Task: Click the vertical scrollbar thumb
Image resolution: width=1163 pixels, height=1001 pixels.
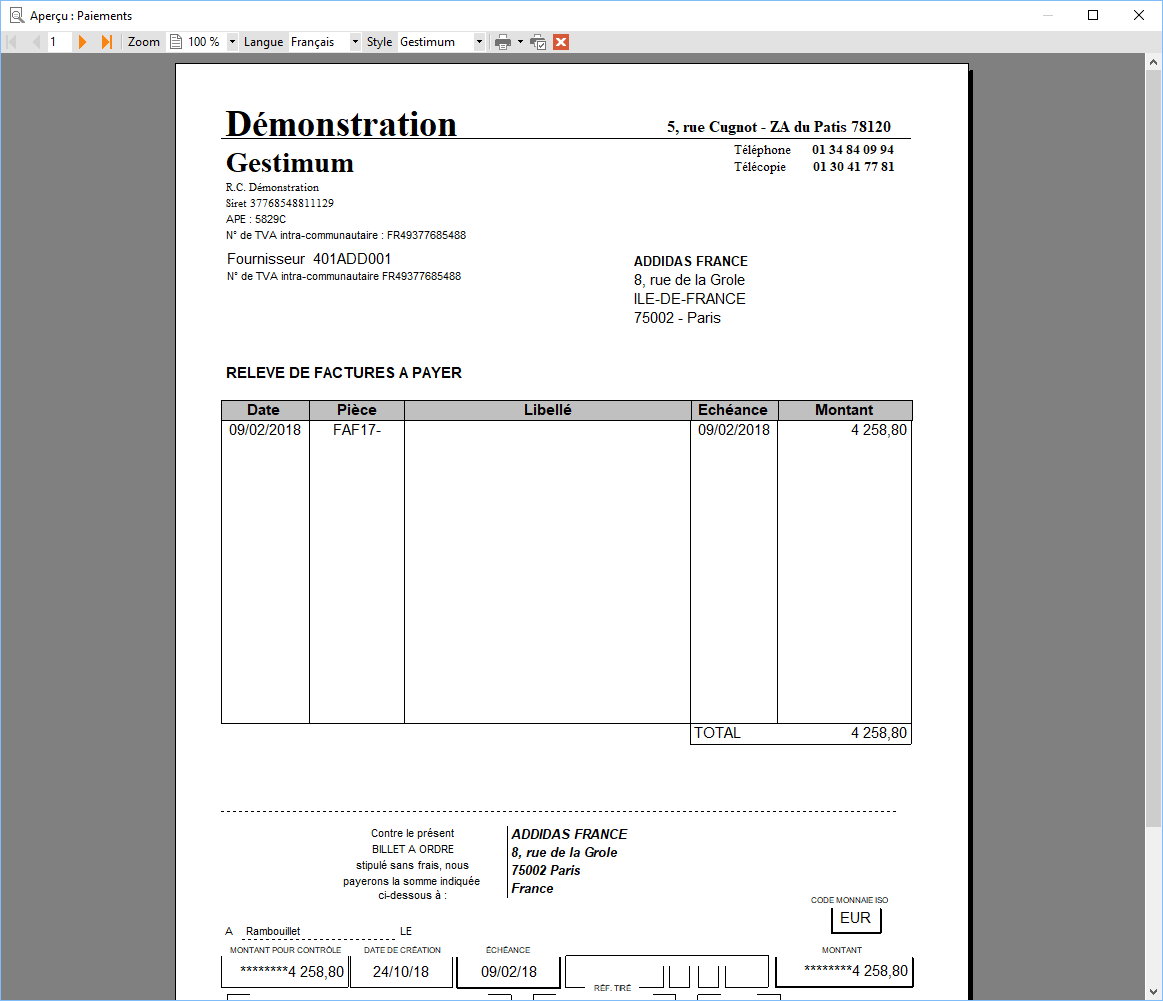Action: [x=1153, y=449]
